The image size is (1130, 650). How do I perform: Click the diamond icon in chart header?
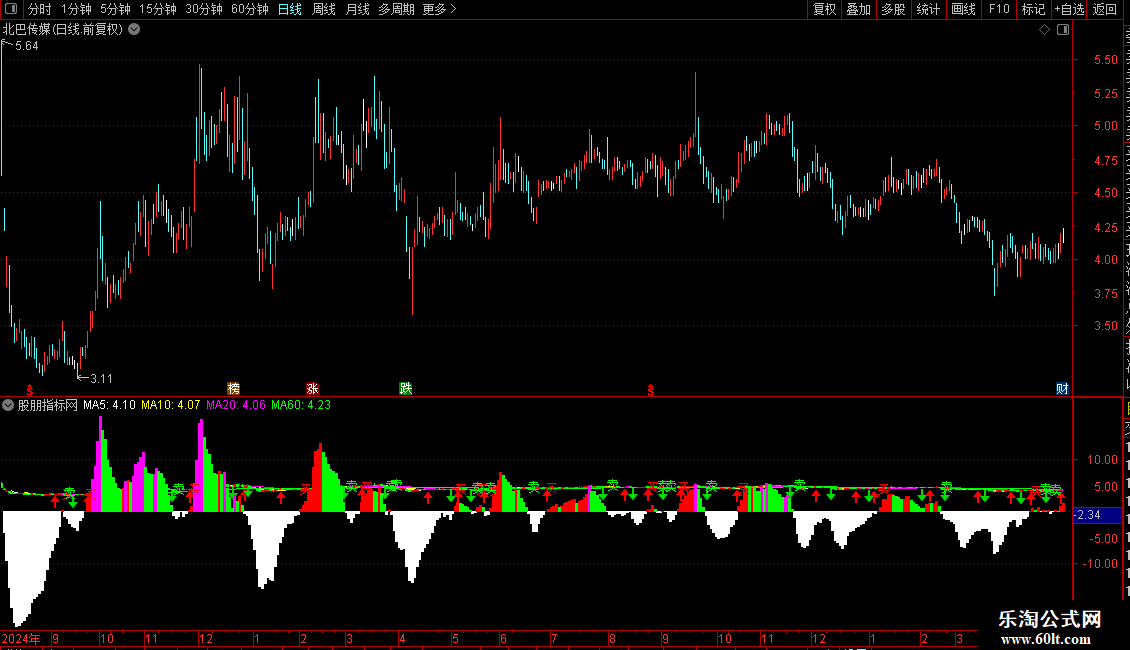(1044, 30)
